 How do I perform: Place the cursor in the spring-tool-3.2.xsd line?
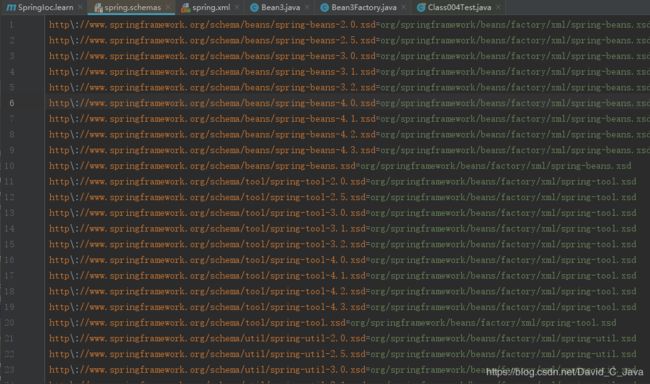click(342, 244)
